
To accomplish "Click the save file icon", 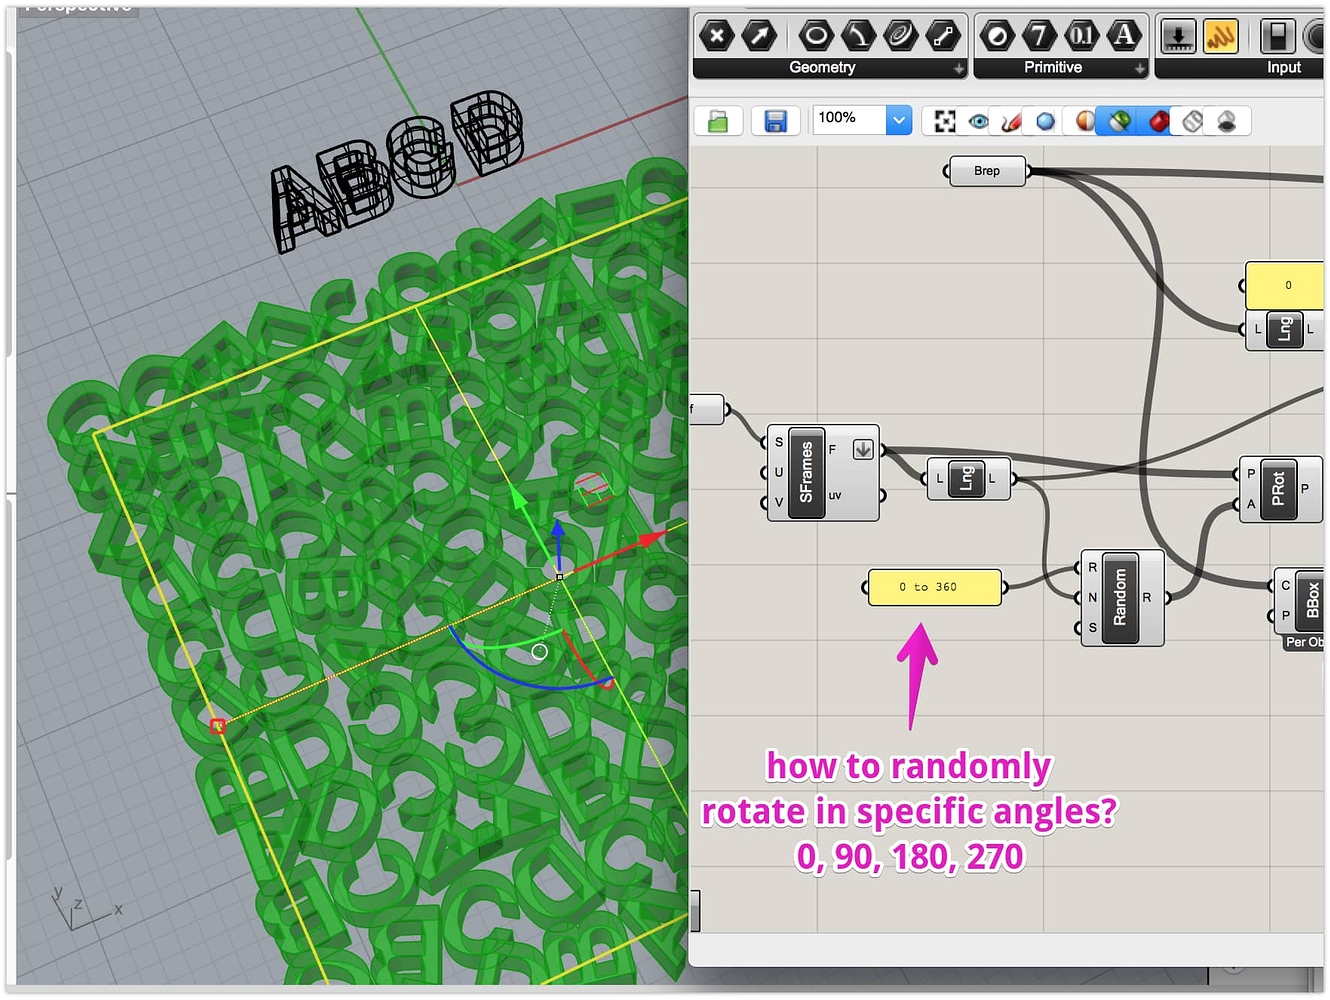I will pyautogui.click(x=777, y=120).
